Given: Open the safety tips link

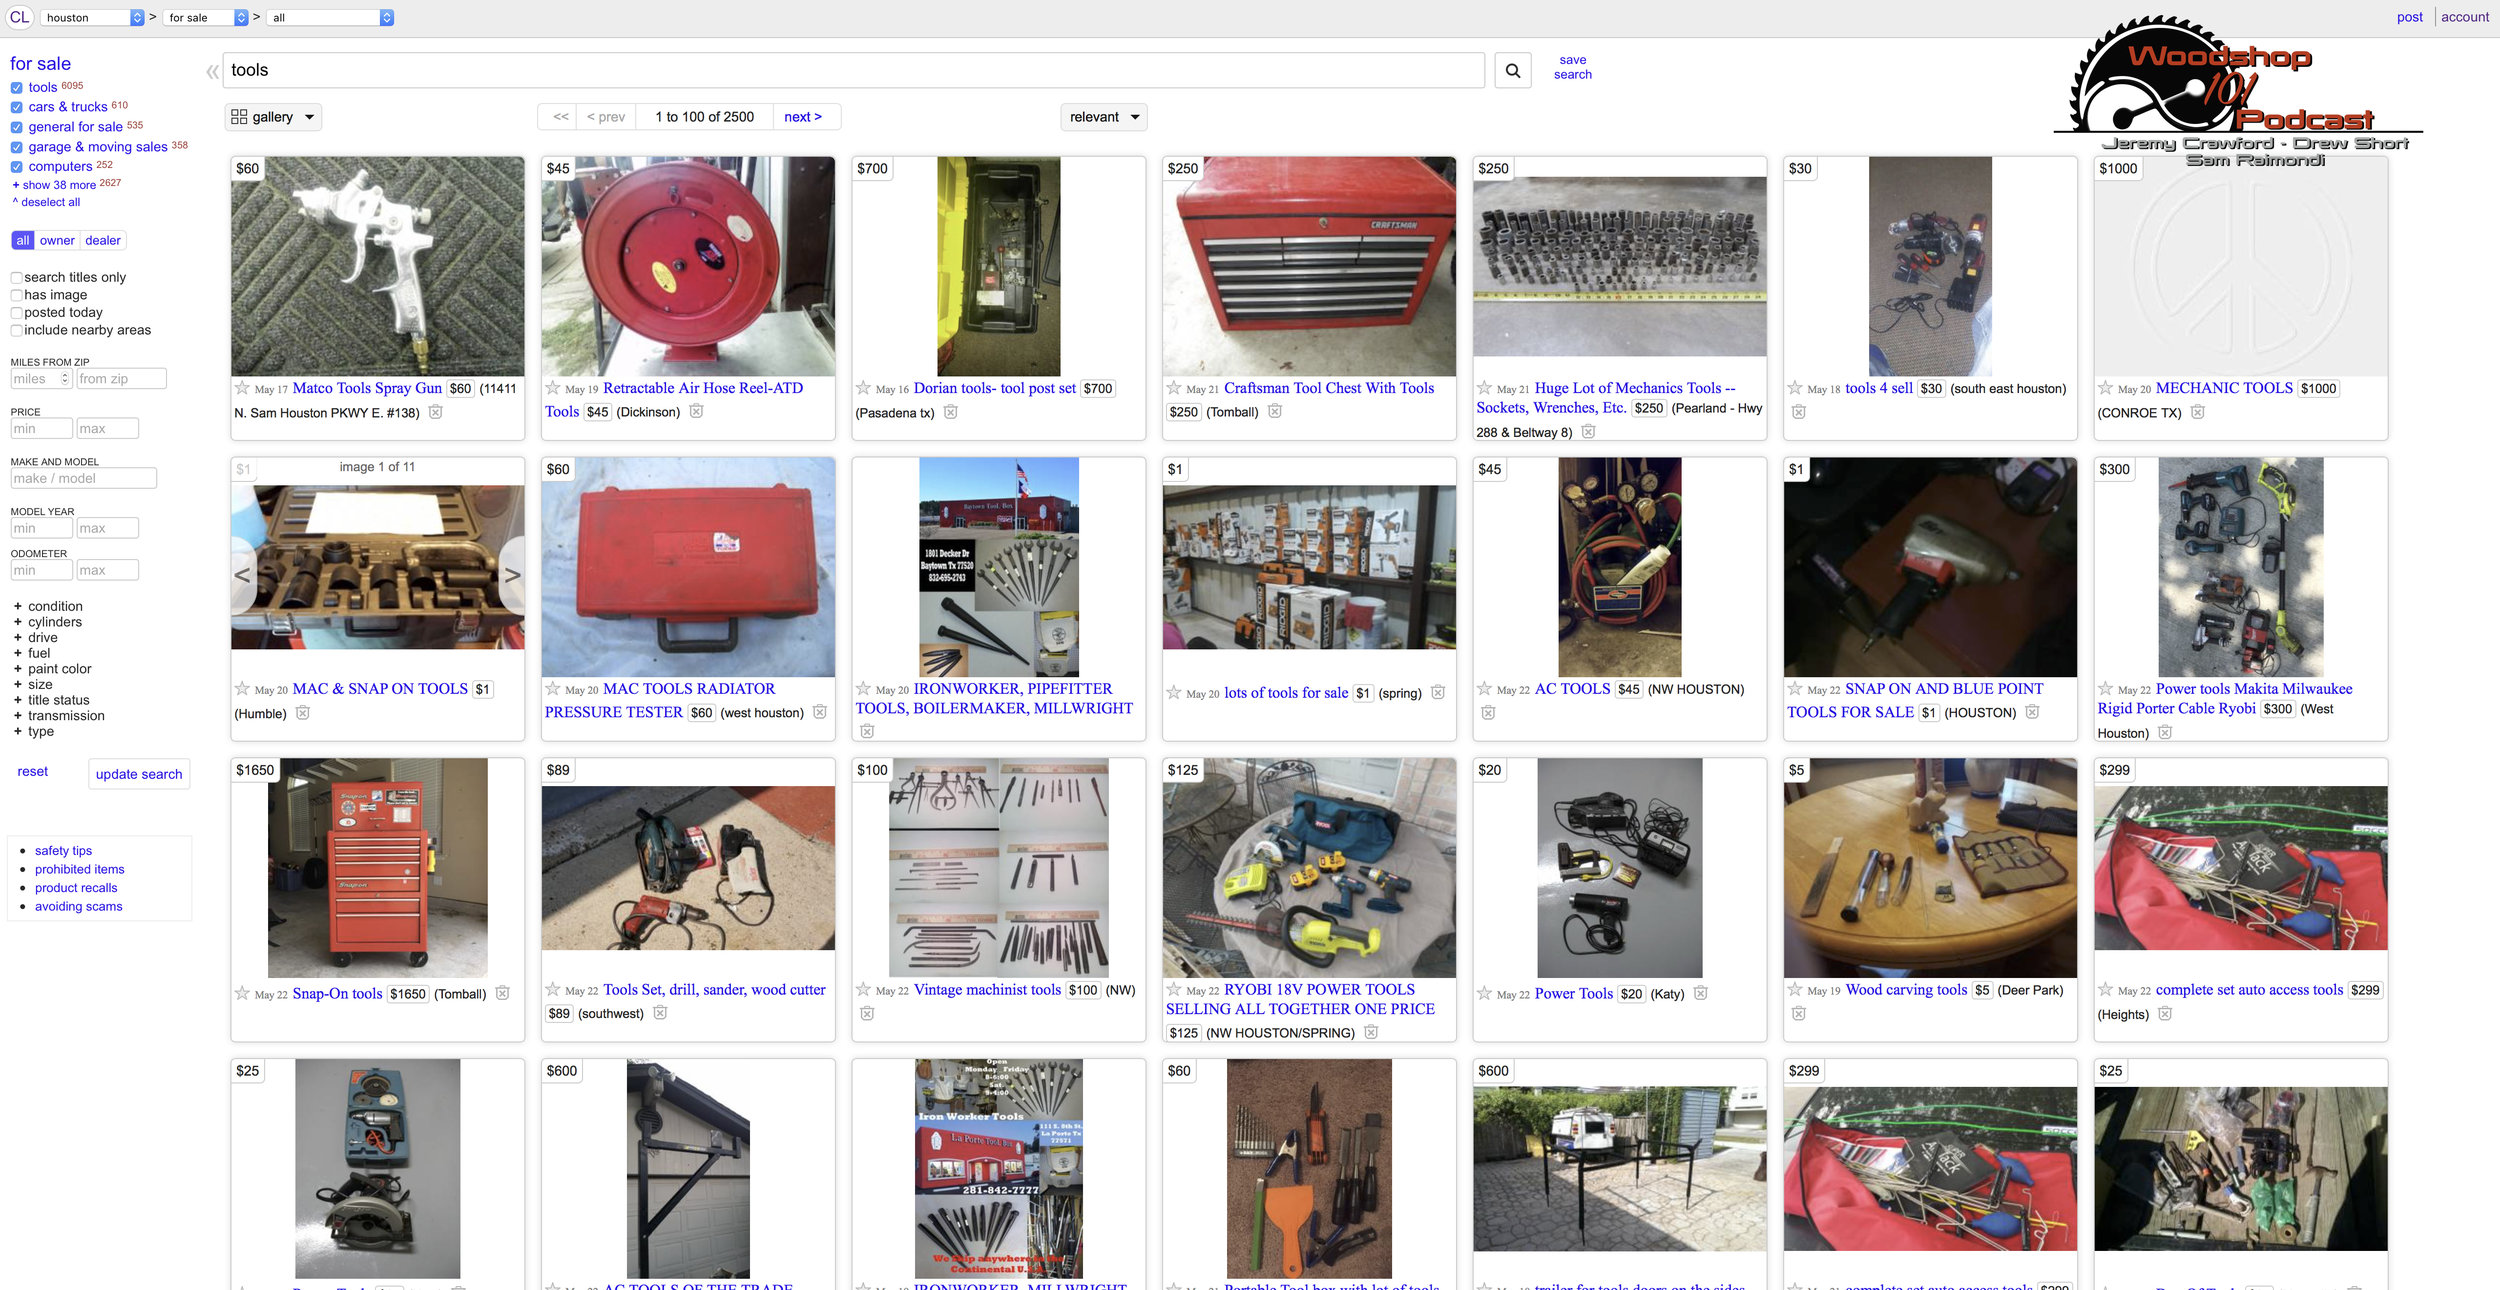Looking at the screenshot, I should (63, 851).
